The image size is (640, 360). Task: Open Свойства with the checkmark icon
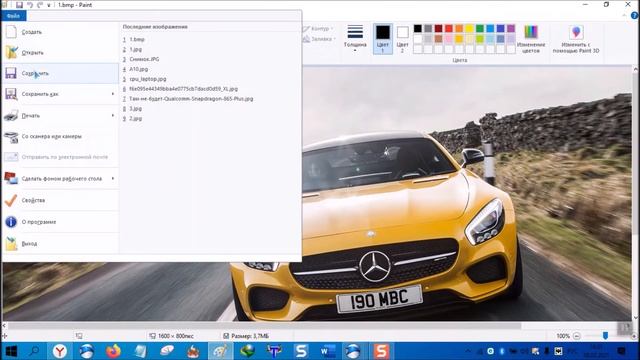click(x=60, y=200)
